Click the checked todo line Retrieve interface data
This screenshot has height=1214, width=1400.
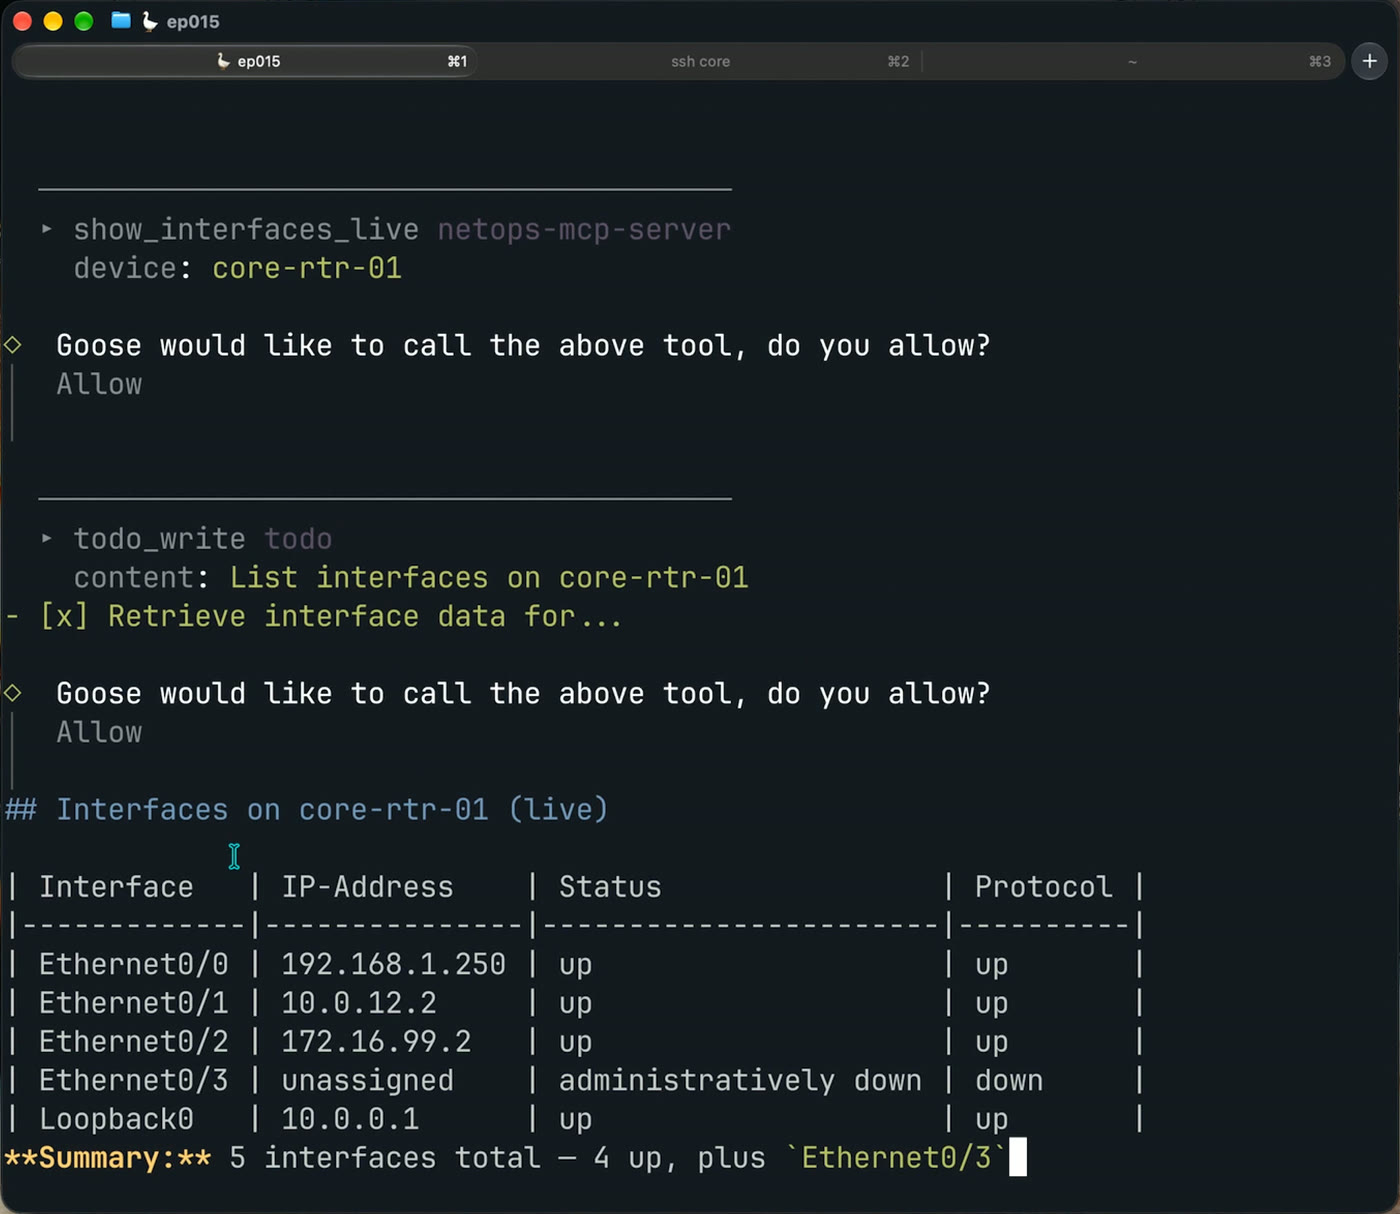coord(314,616)
